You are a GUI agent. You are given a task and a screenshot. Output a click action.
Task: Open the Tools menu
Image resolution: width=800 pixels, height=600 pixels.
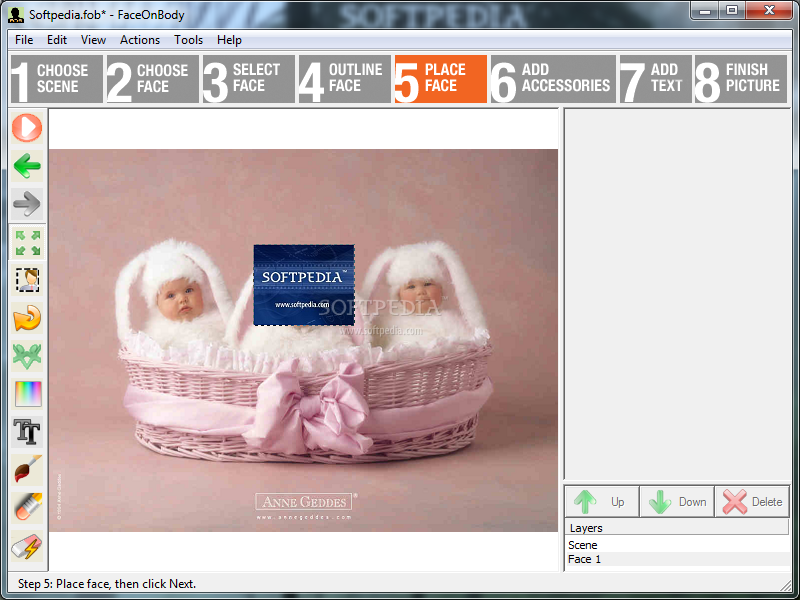click(188, 40)
